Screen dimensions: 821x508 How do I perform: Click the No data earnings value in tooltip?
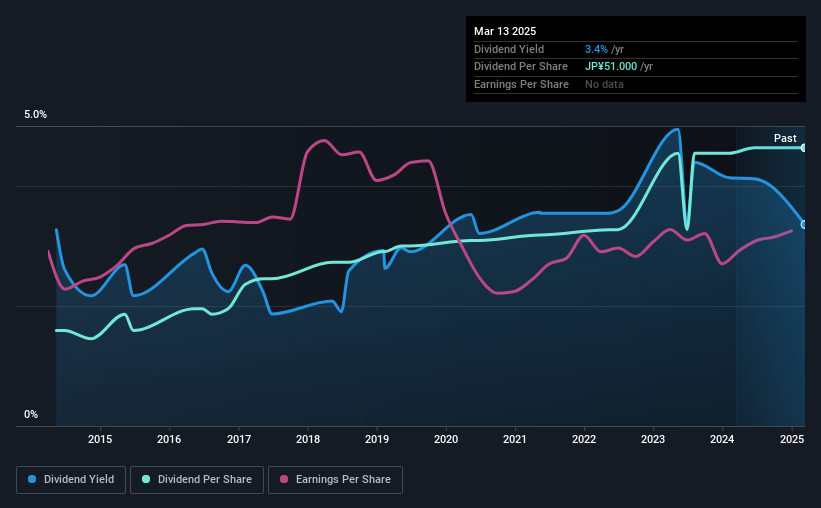[x=604, y=84]
